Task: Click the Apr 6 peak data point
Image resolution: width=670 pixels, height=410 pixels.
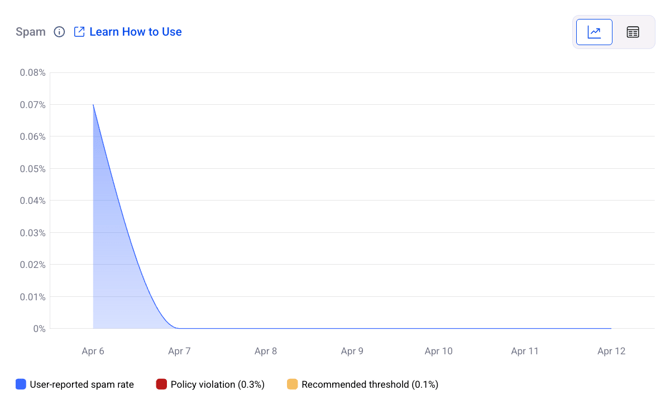Action: tap(93, 104)
